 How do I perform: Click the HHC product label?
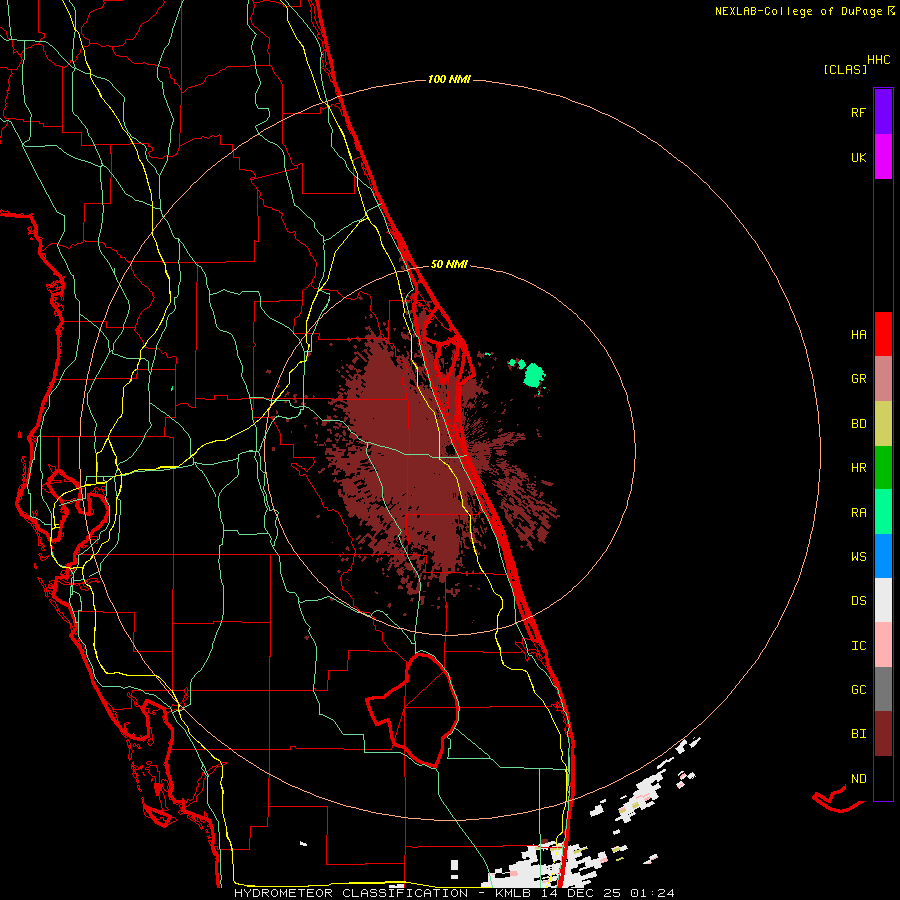[x=878, y=60]
